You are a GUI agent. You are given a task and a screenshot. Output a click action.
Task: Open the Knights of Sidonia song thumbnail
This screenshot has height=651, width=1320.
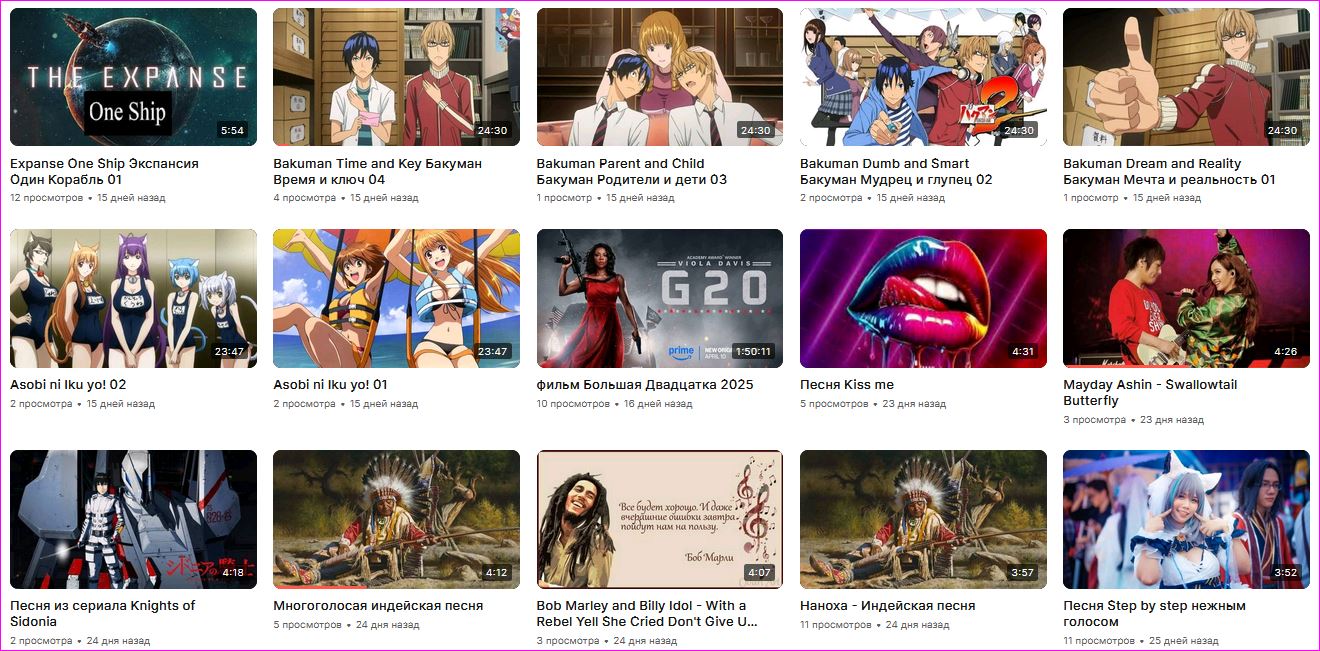point(133,519)
